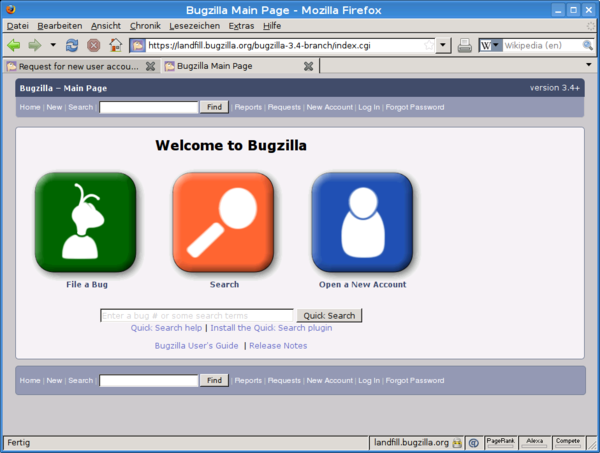
Task: Click Reports in the top navigation bar
Action: (x=248, y=107)
